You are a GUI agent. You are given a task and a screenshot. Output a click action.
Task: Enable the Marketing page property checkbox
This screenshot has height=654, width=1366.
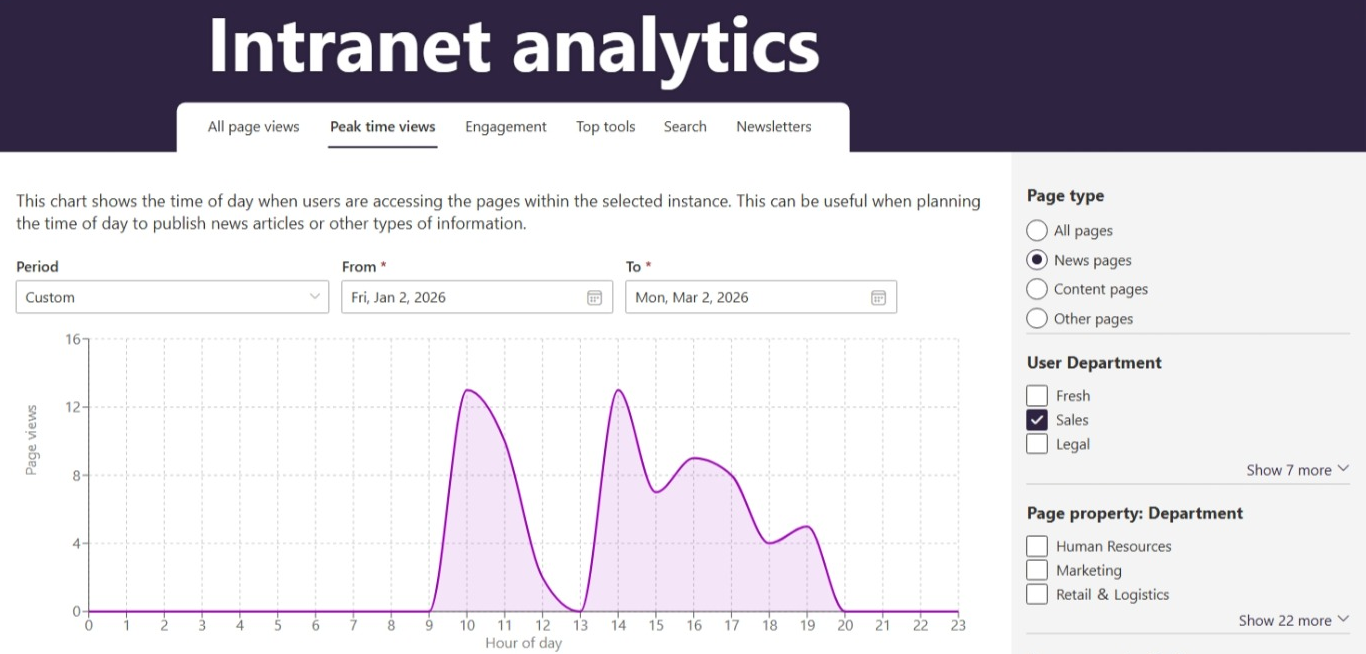point(1037,570)
